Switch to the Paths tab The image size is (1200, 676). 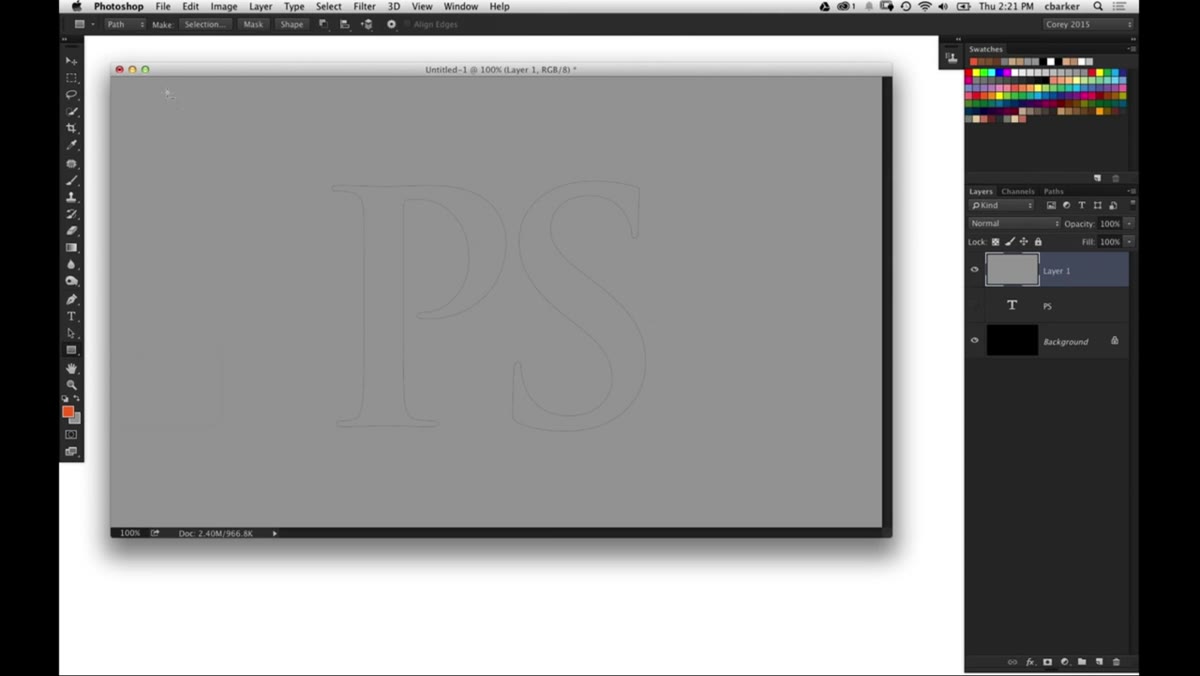[1054, 191]
